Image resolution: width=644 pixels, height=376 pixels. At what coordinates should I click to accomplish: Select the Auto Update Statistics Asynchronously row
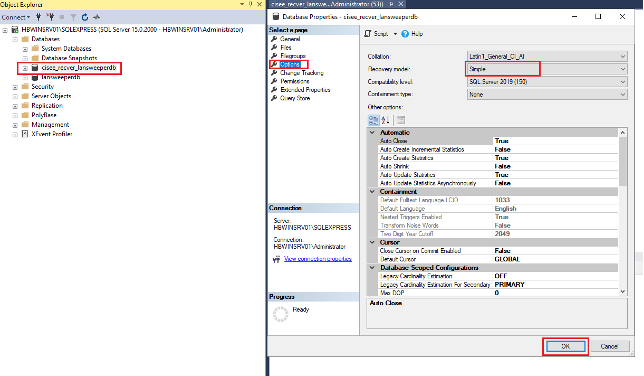coord(498,183)
